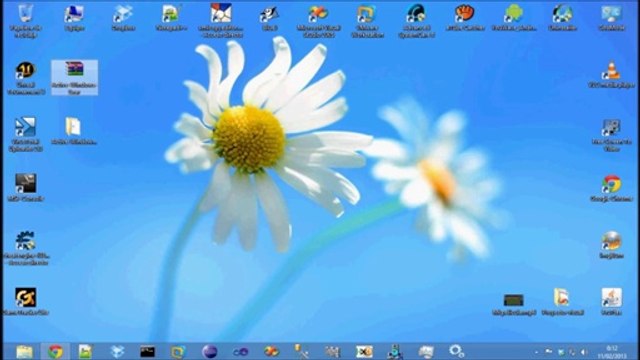640x360 pixels.
Task: Switch to Google Chrome in the taskbar
Action: 56,351
